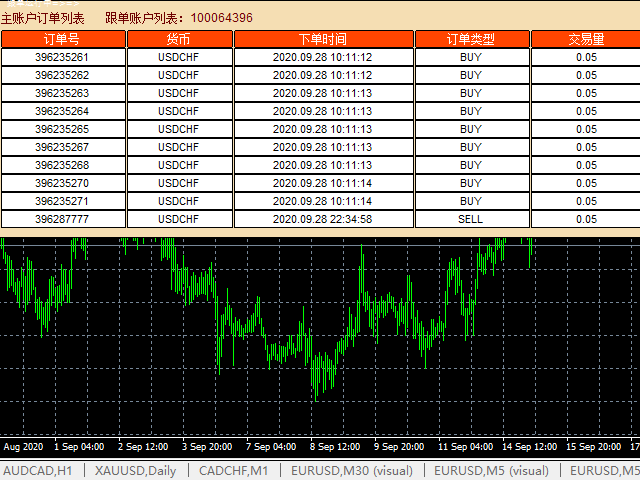The width and height of the screenshot is (640, 480).
Task: Click the 14 Sep 12:00 time axis label
Action: 529,447
